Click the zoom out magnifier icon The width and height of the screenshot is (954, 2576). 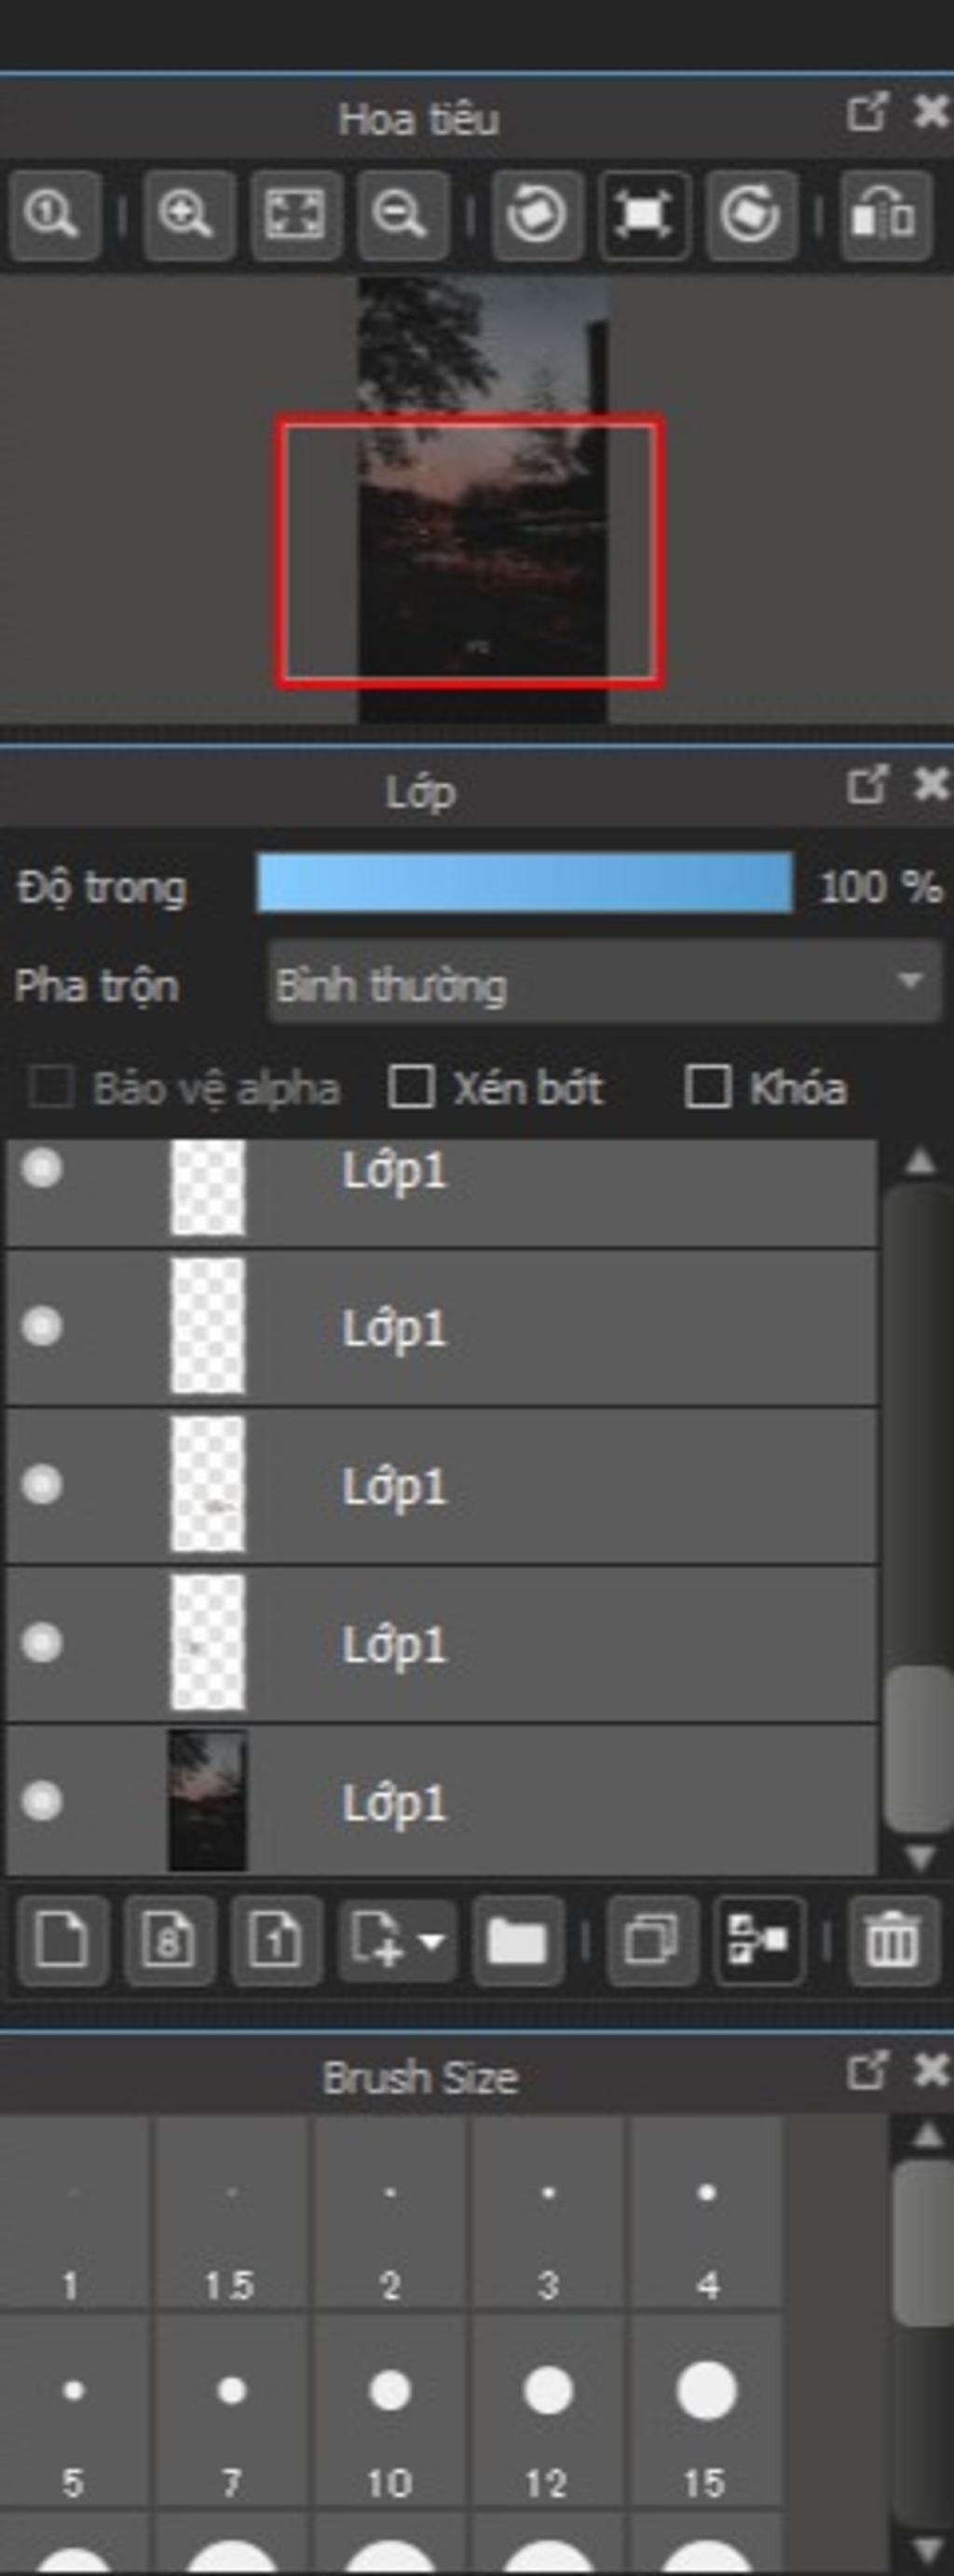pos(403,215)
